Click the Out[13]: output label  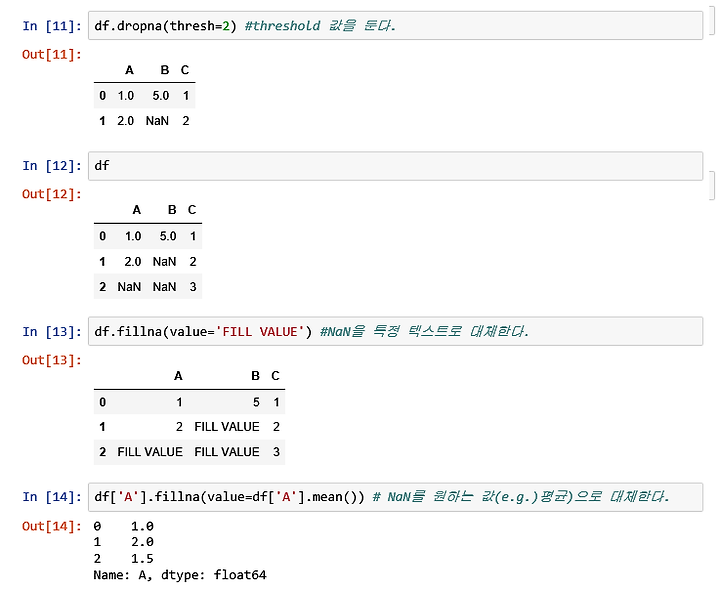[52, 360]
